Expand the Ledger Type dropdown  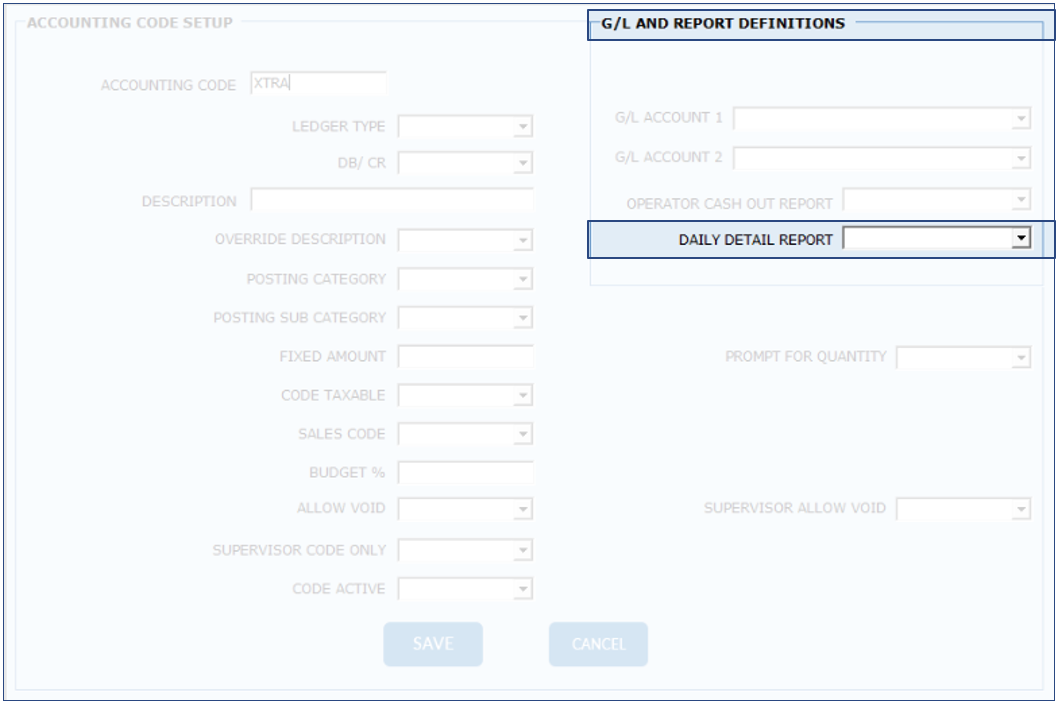coord(522,127)
